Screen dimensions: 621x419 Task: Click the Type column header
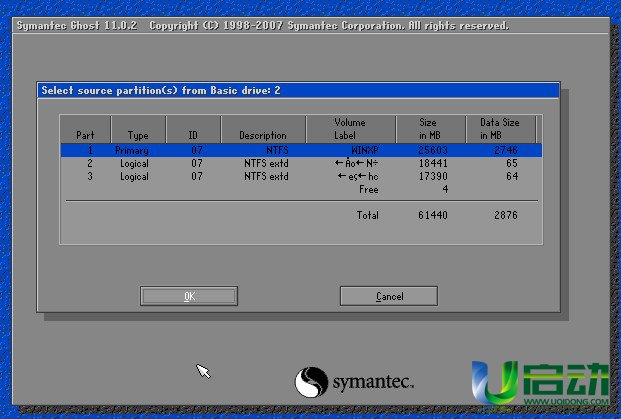coord(138,130)
